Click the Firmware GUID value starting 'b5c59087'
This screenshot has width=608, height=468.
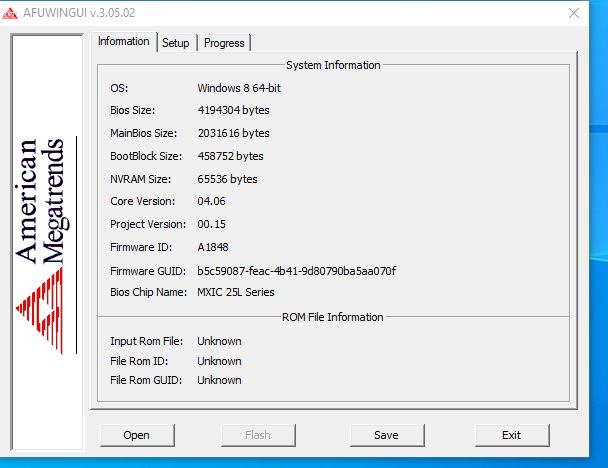coord(297,271)
